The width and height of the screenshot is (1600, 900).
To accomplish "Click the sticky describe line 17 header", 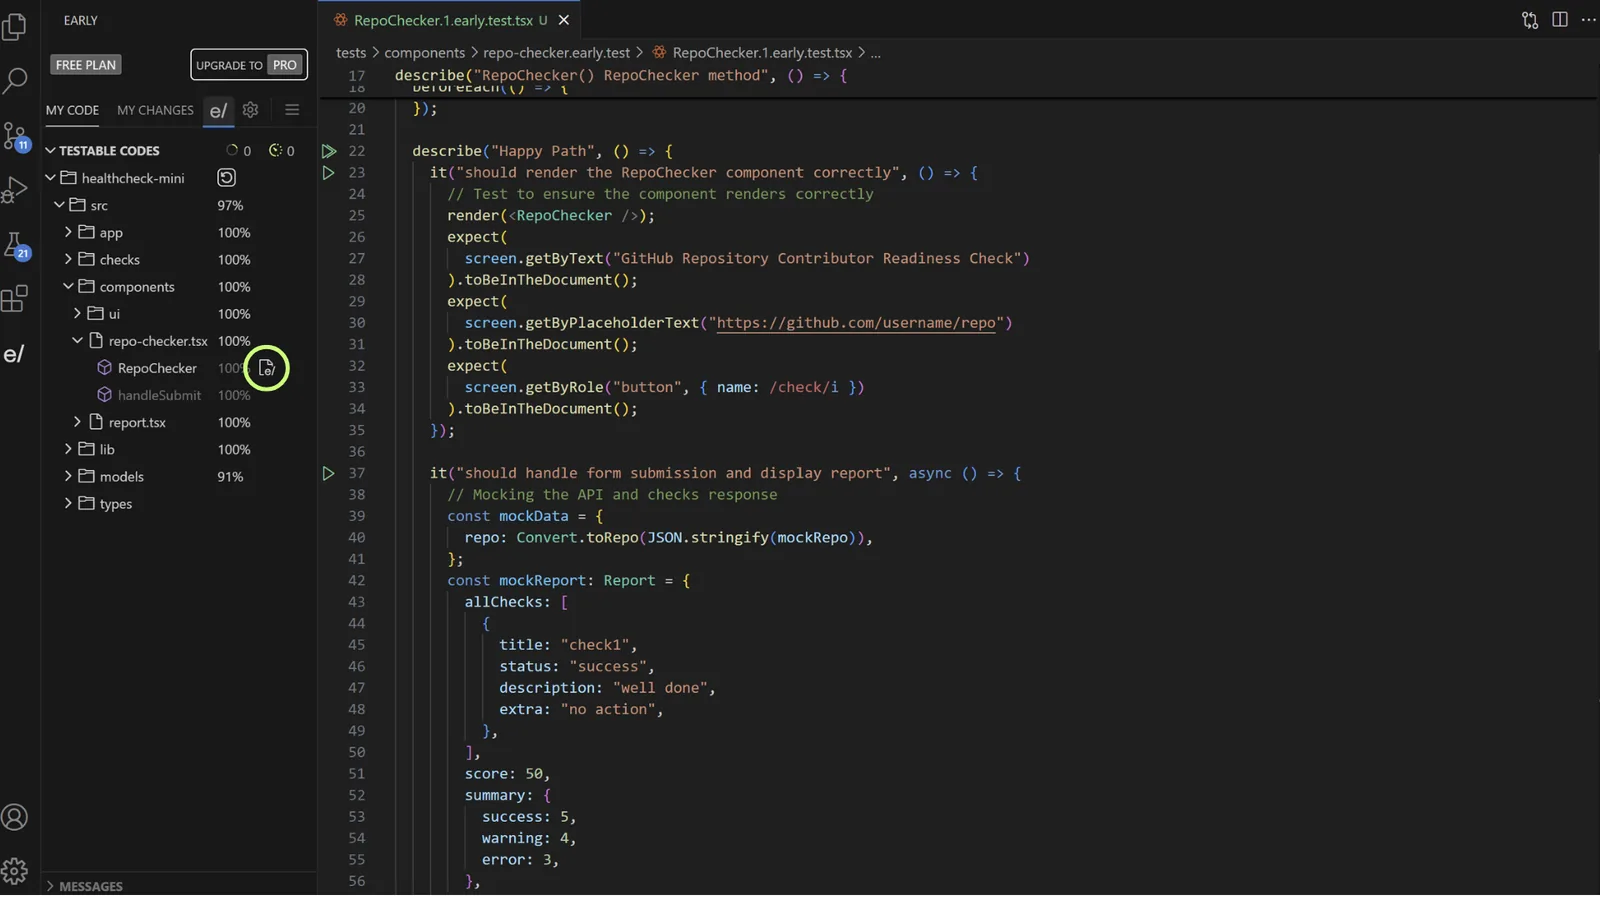I will [621, 75].
